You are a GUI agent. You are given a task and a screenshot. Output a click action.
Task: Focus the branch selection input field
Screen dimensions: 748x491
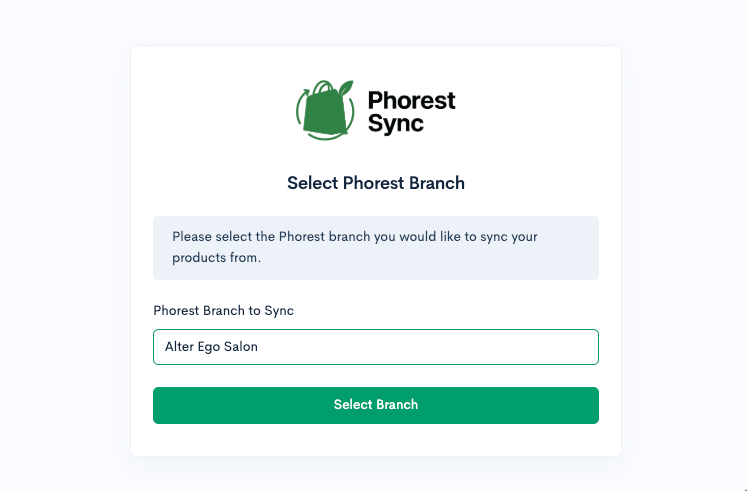(375, 347)
